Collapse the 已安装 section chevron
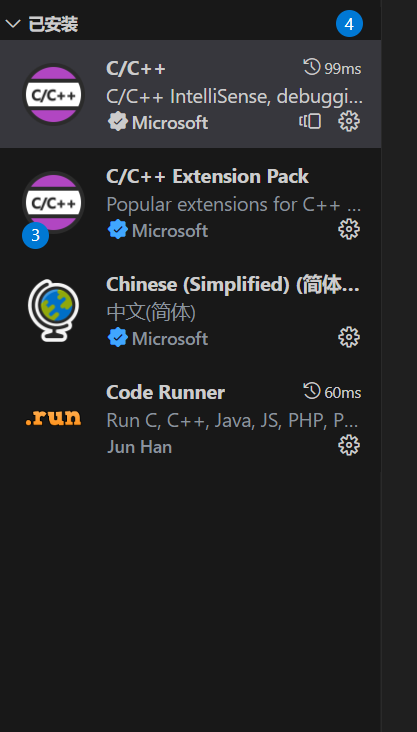 (12, 24)
